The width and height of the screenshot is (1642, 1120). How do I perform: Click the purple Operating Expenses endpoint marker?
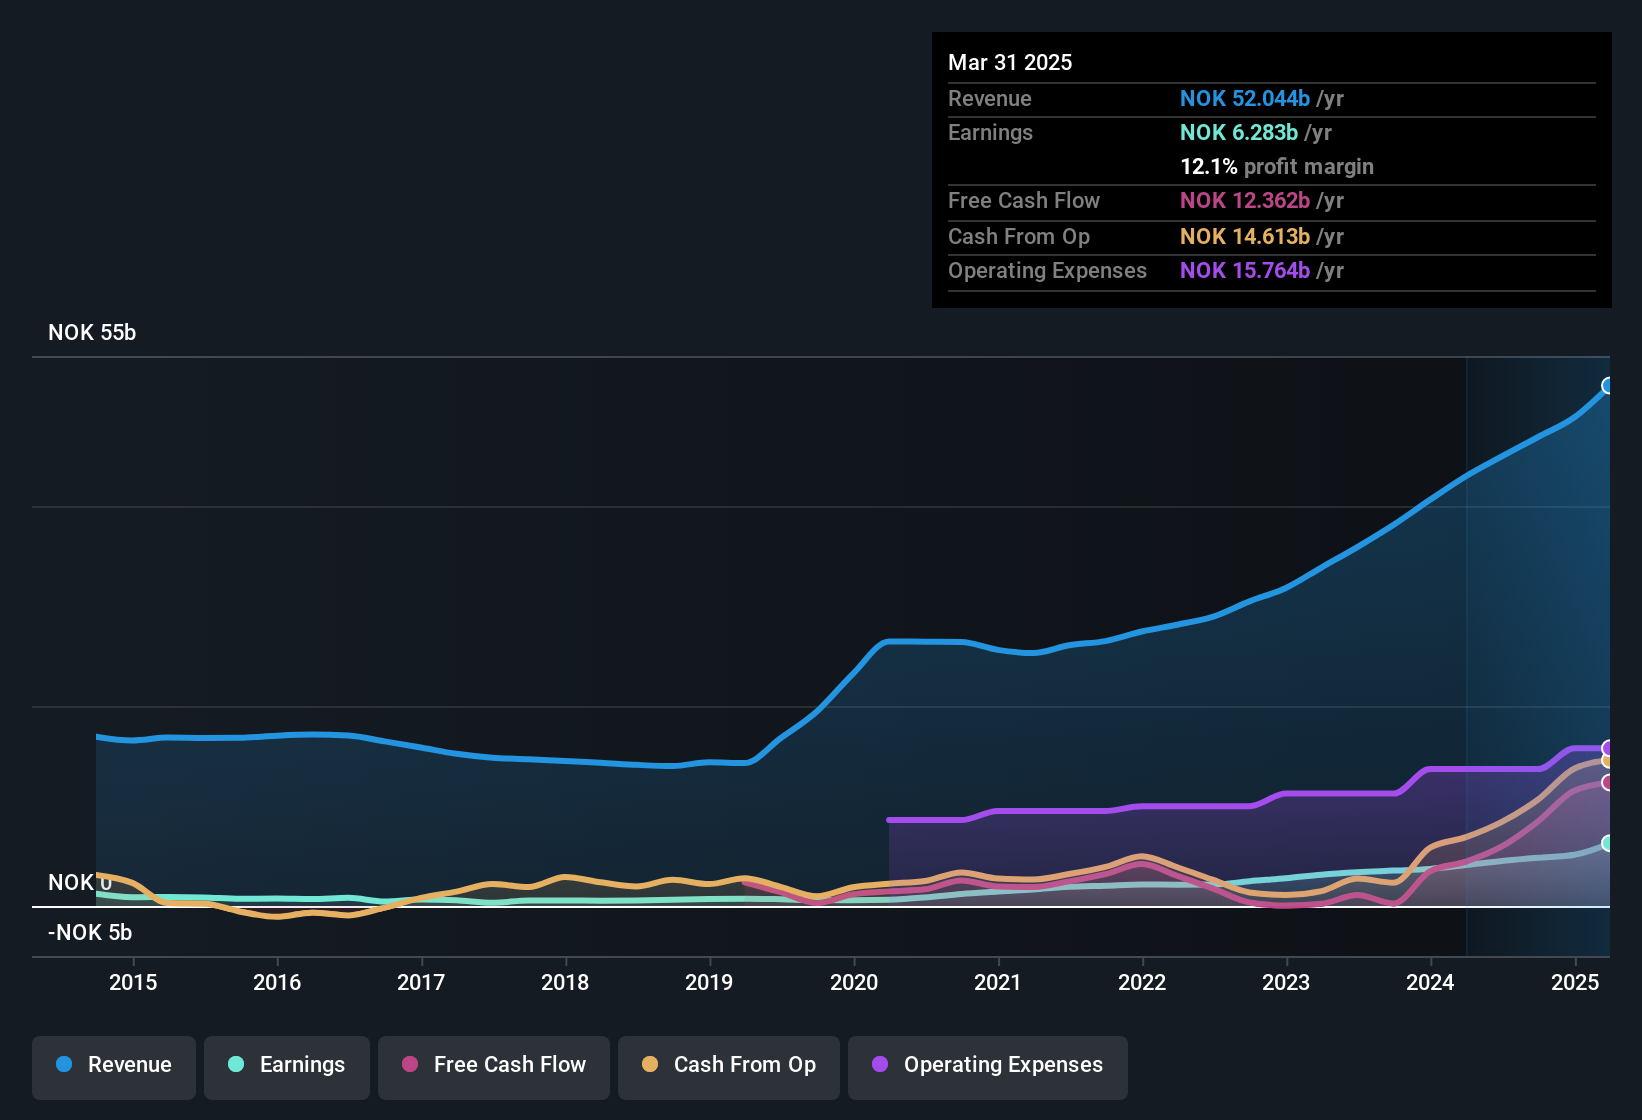tap(1608, 748)
